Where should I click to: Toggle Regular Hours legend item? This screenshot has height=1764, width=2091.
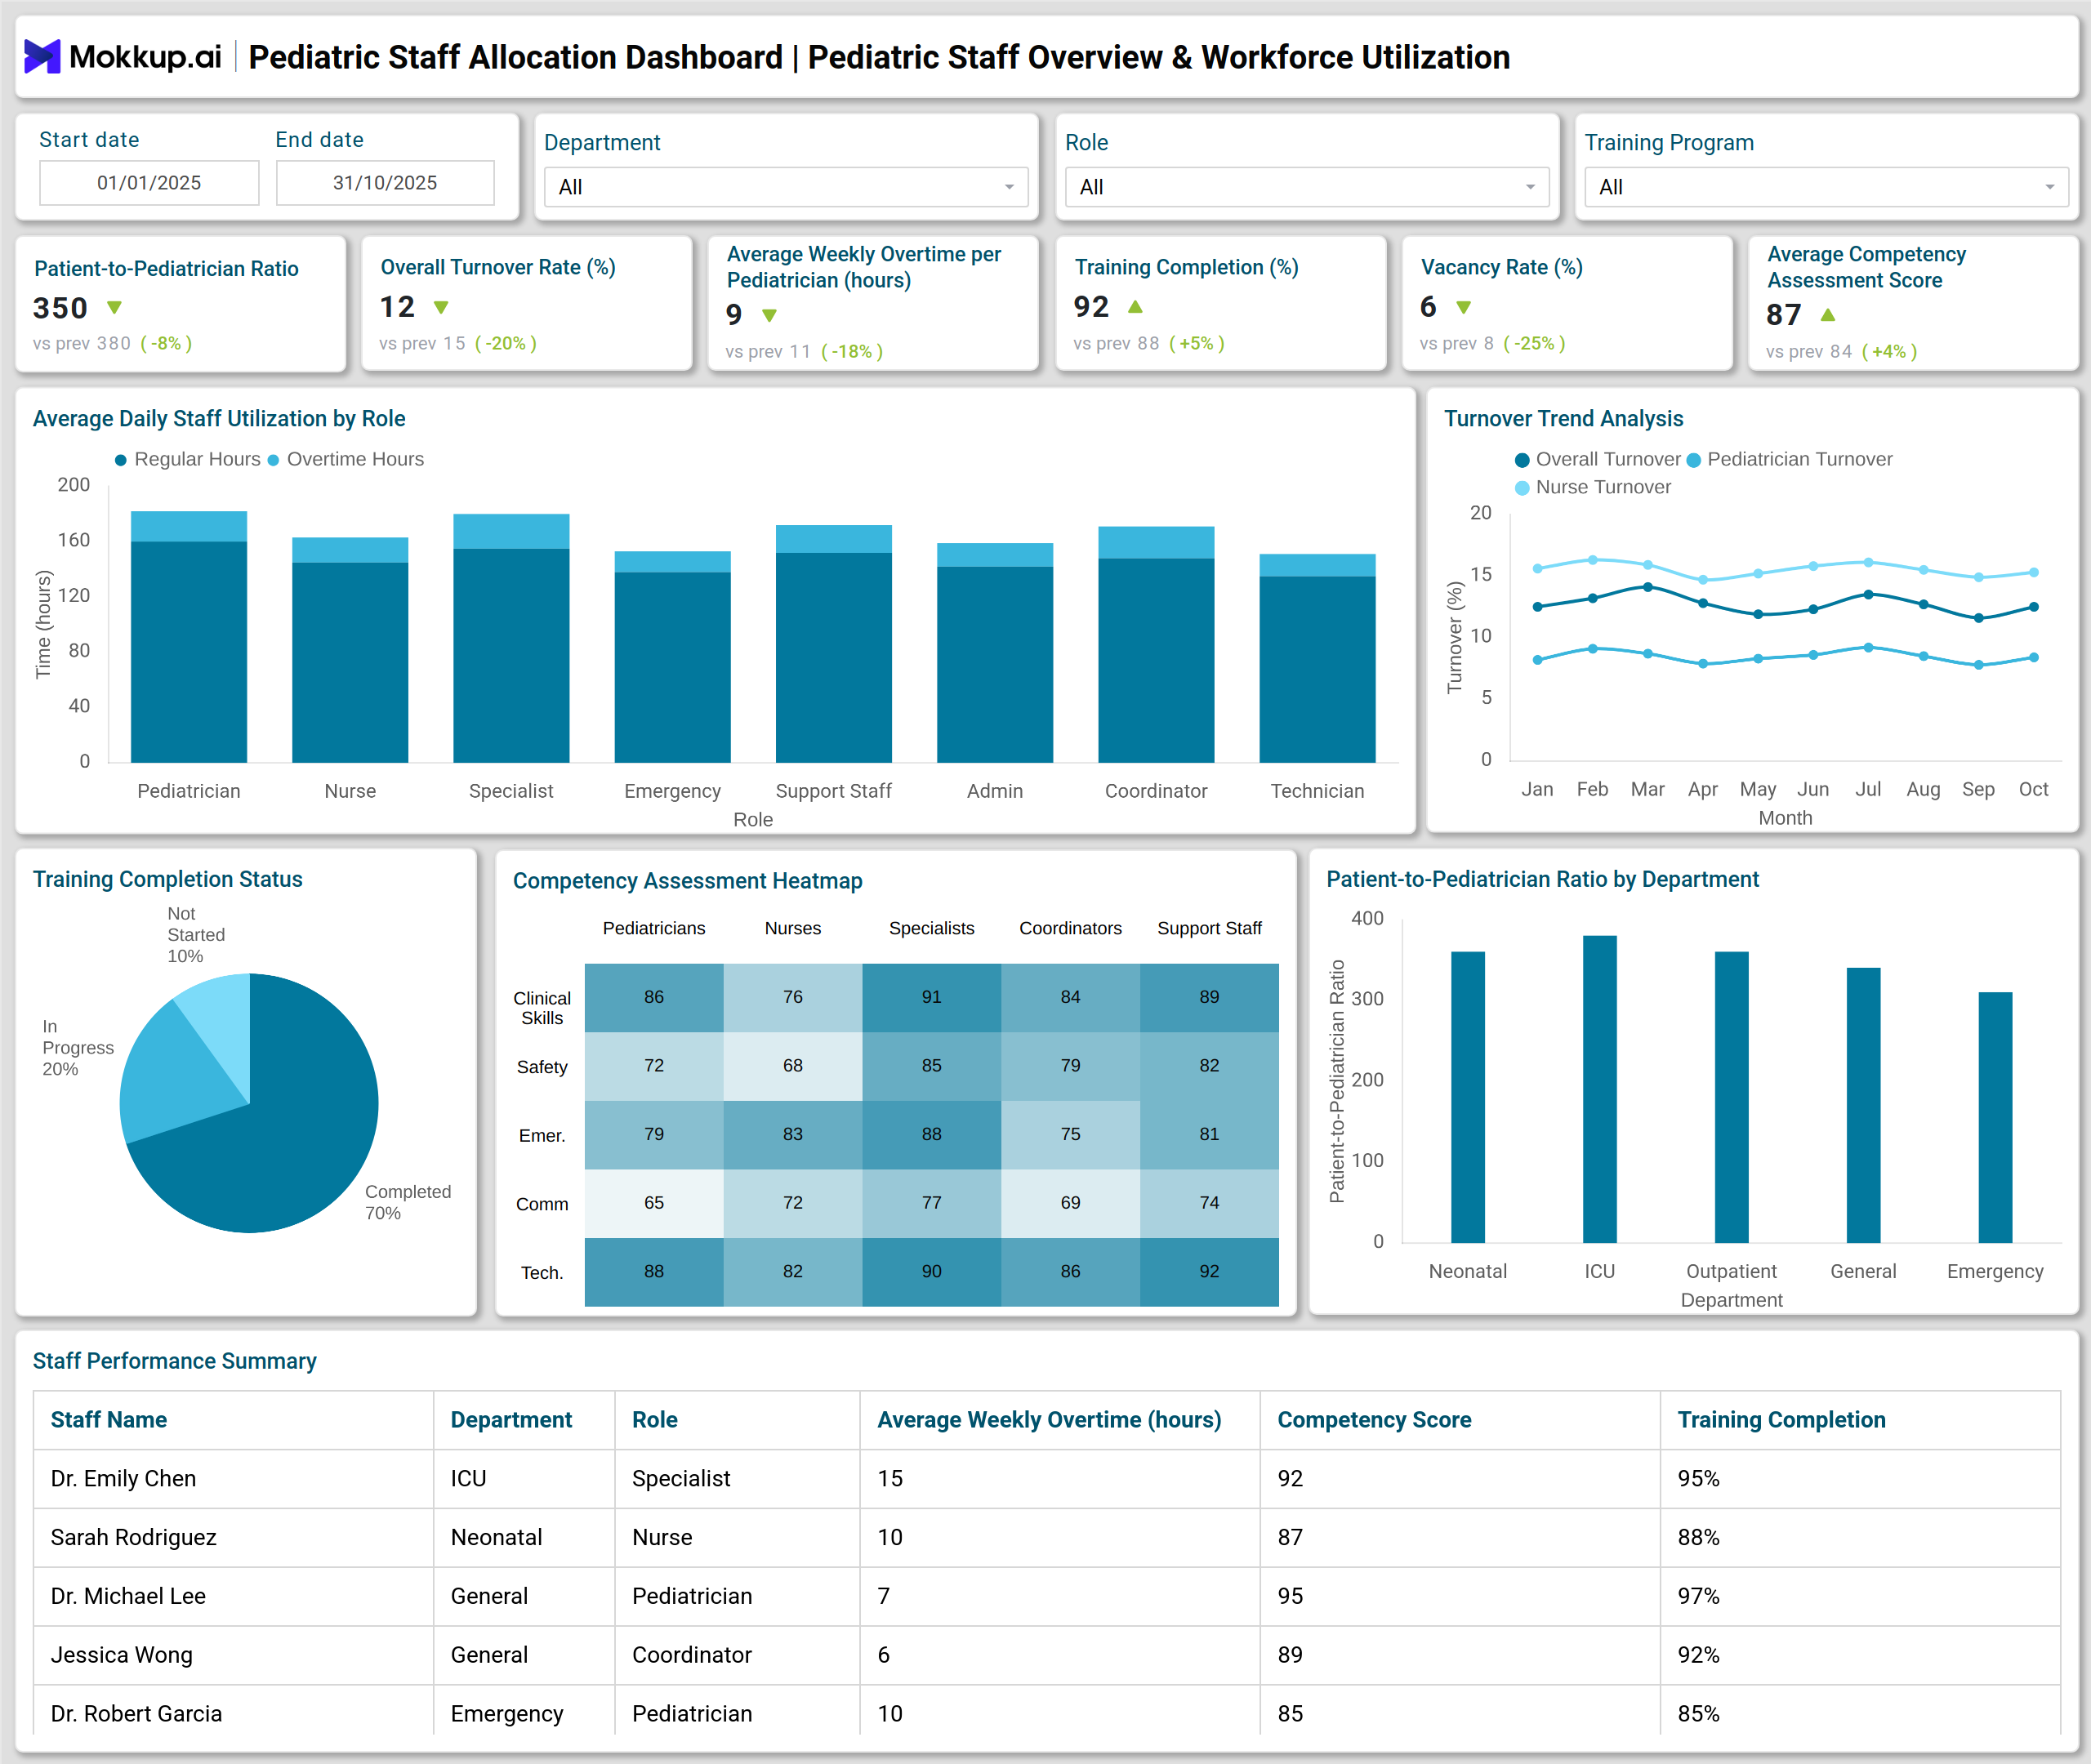188,459
